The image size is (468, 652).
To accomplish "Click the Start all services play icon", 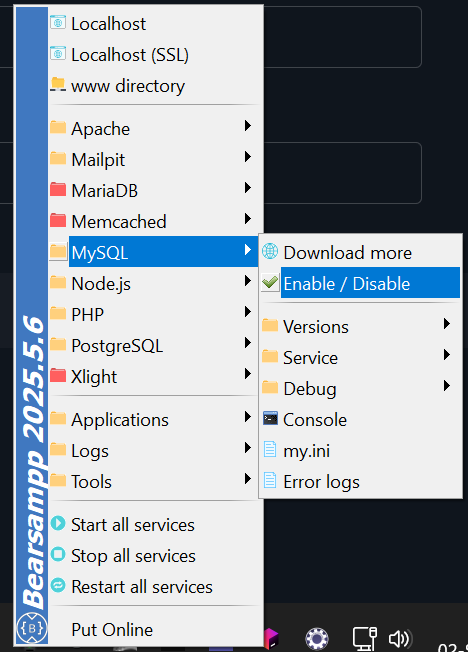I will tap(58, 523).
